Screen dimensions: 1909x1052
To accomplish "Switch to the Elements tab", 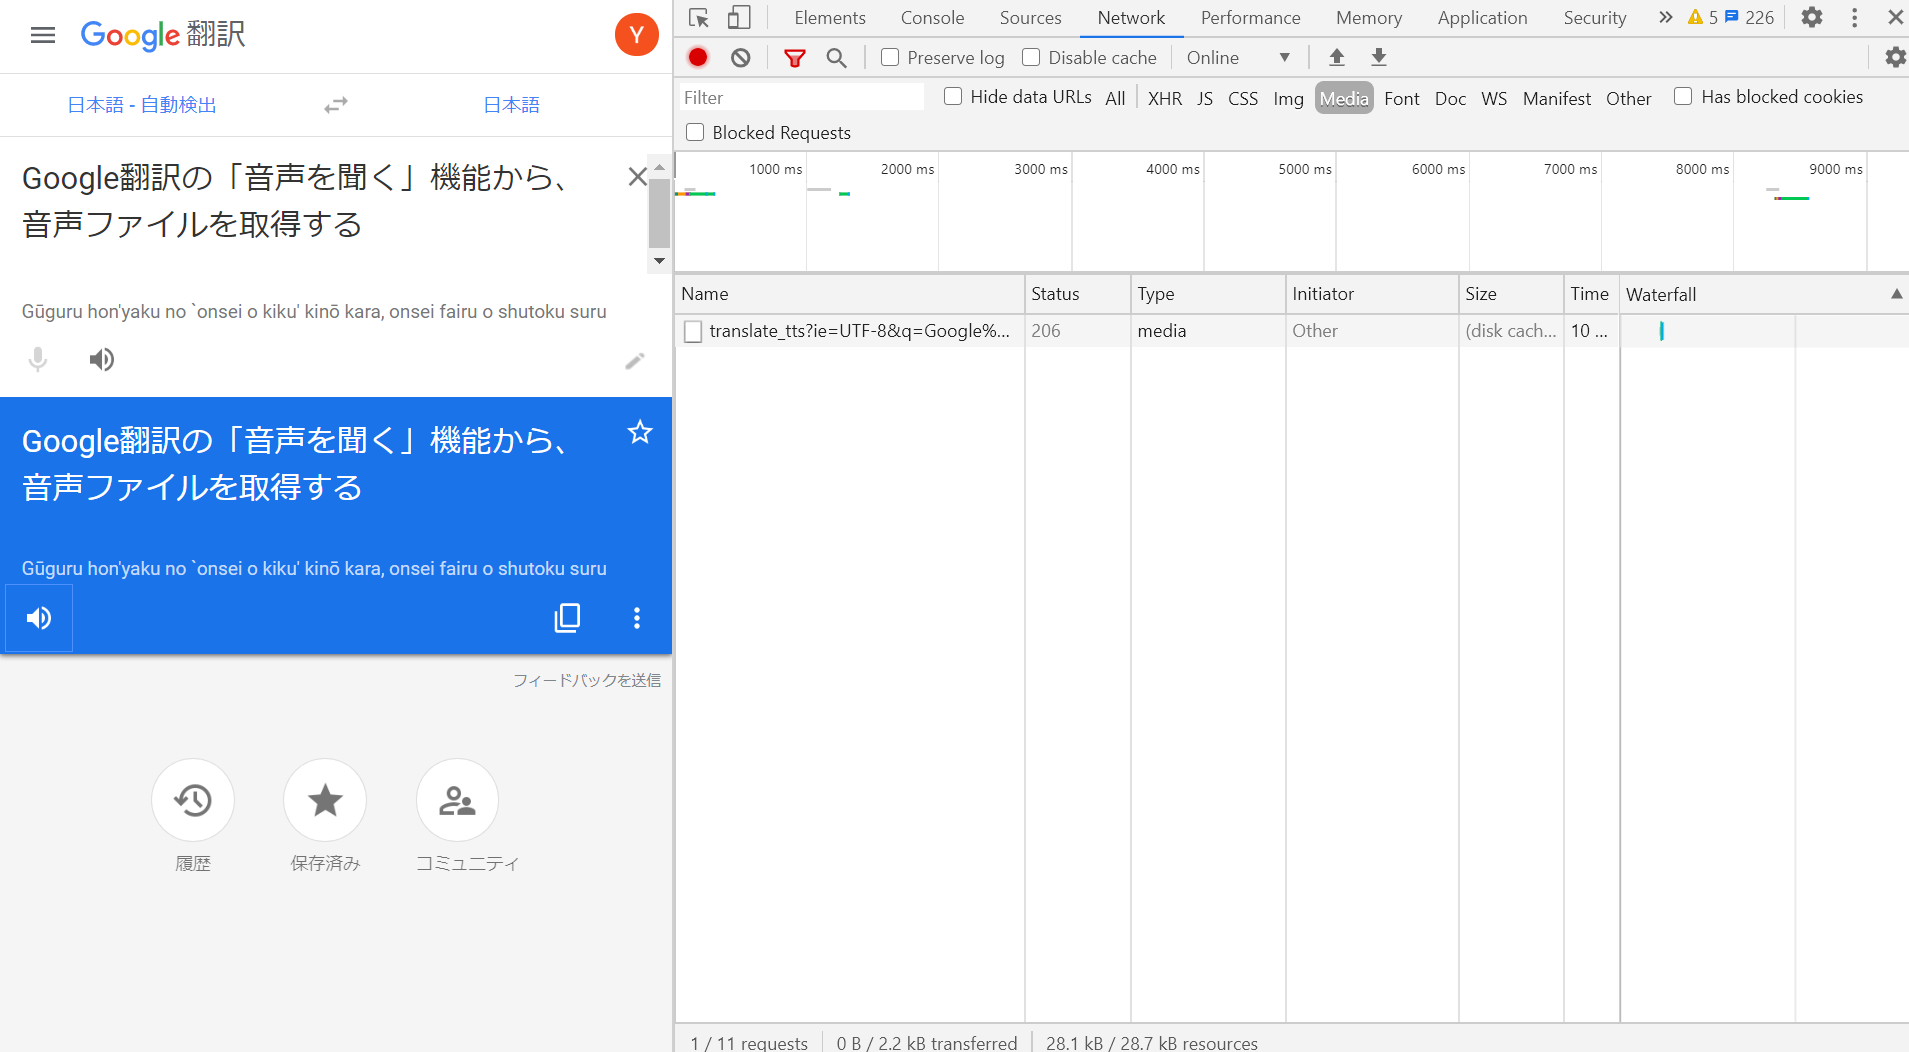I will point(830,18).
